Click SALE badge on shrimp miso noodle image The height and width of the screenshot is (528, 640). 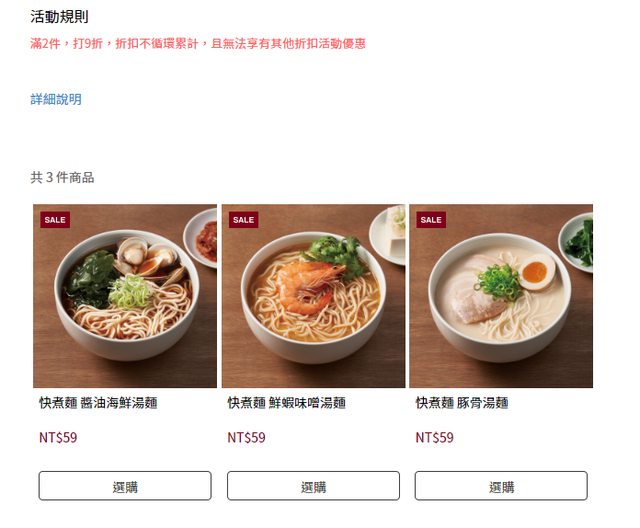point(244,220)
